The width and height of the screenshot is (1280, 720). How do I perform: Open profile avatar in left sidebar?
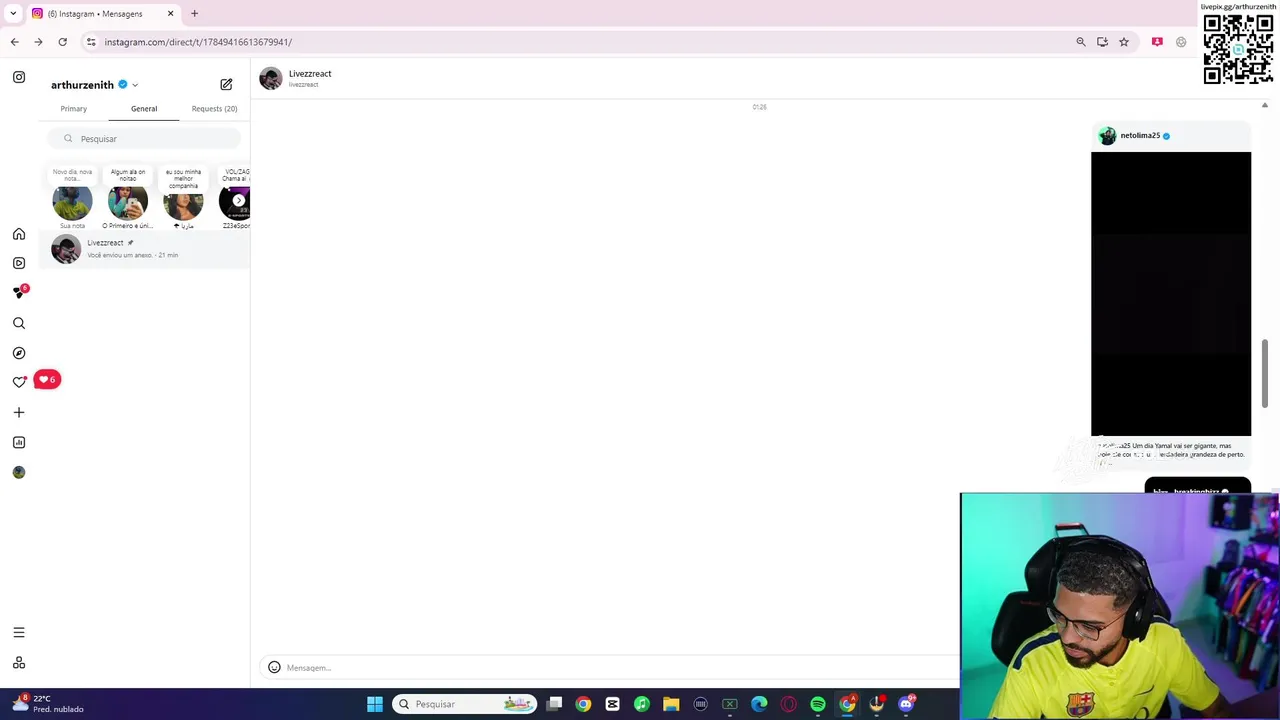pyautogui.click(x=19, y=472)
